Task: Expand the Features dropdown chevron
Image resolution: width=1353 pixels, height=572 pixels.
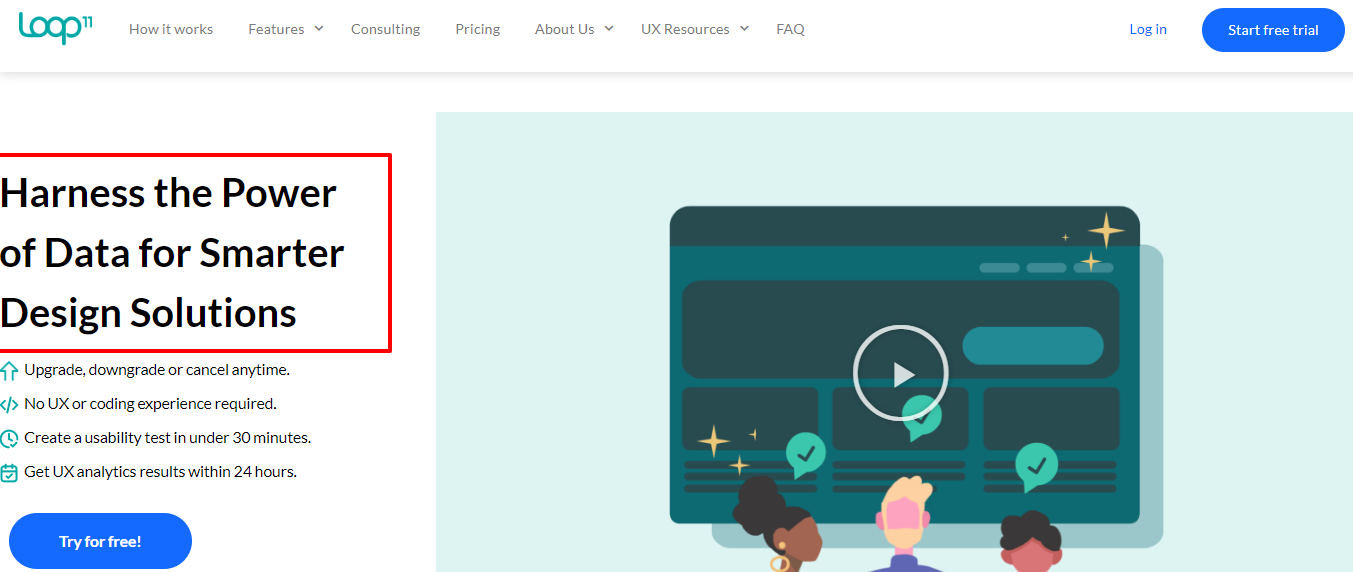Action: pyautogui.click(x=319, y=29)
